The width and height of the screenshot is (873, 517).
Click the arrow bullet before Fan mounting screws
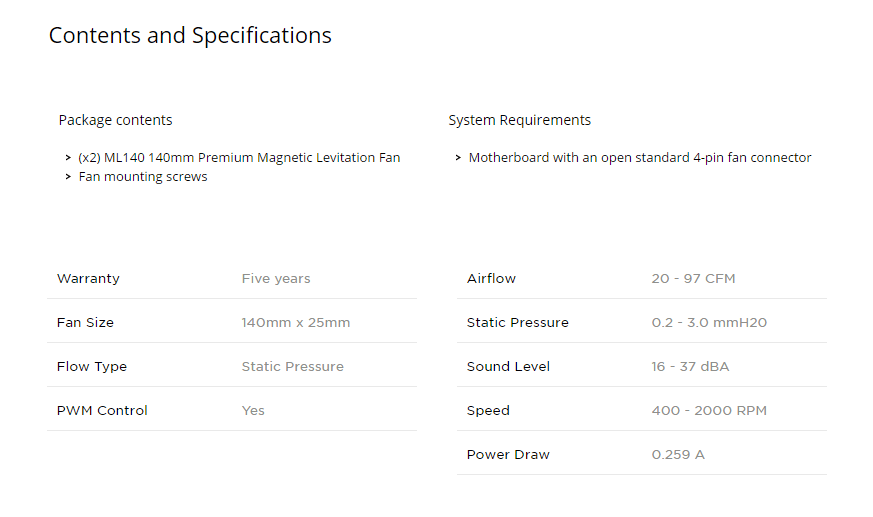pyautogui.click(x=68, y=177)
